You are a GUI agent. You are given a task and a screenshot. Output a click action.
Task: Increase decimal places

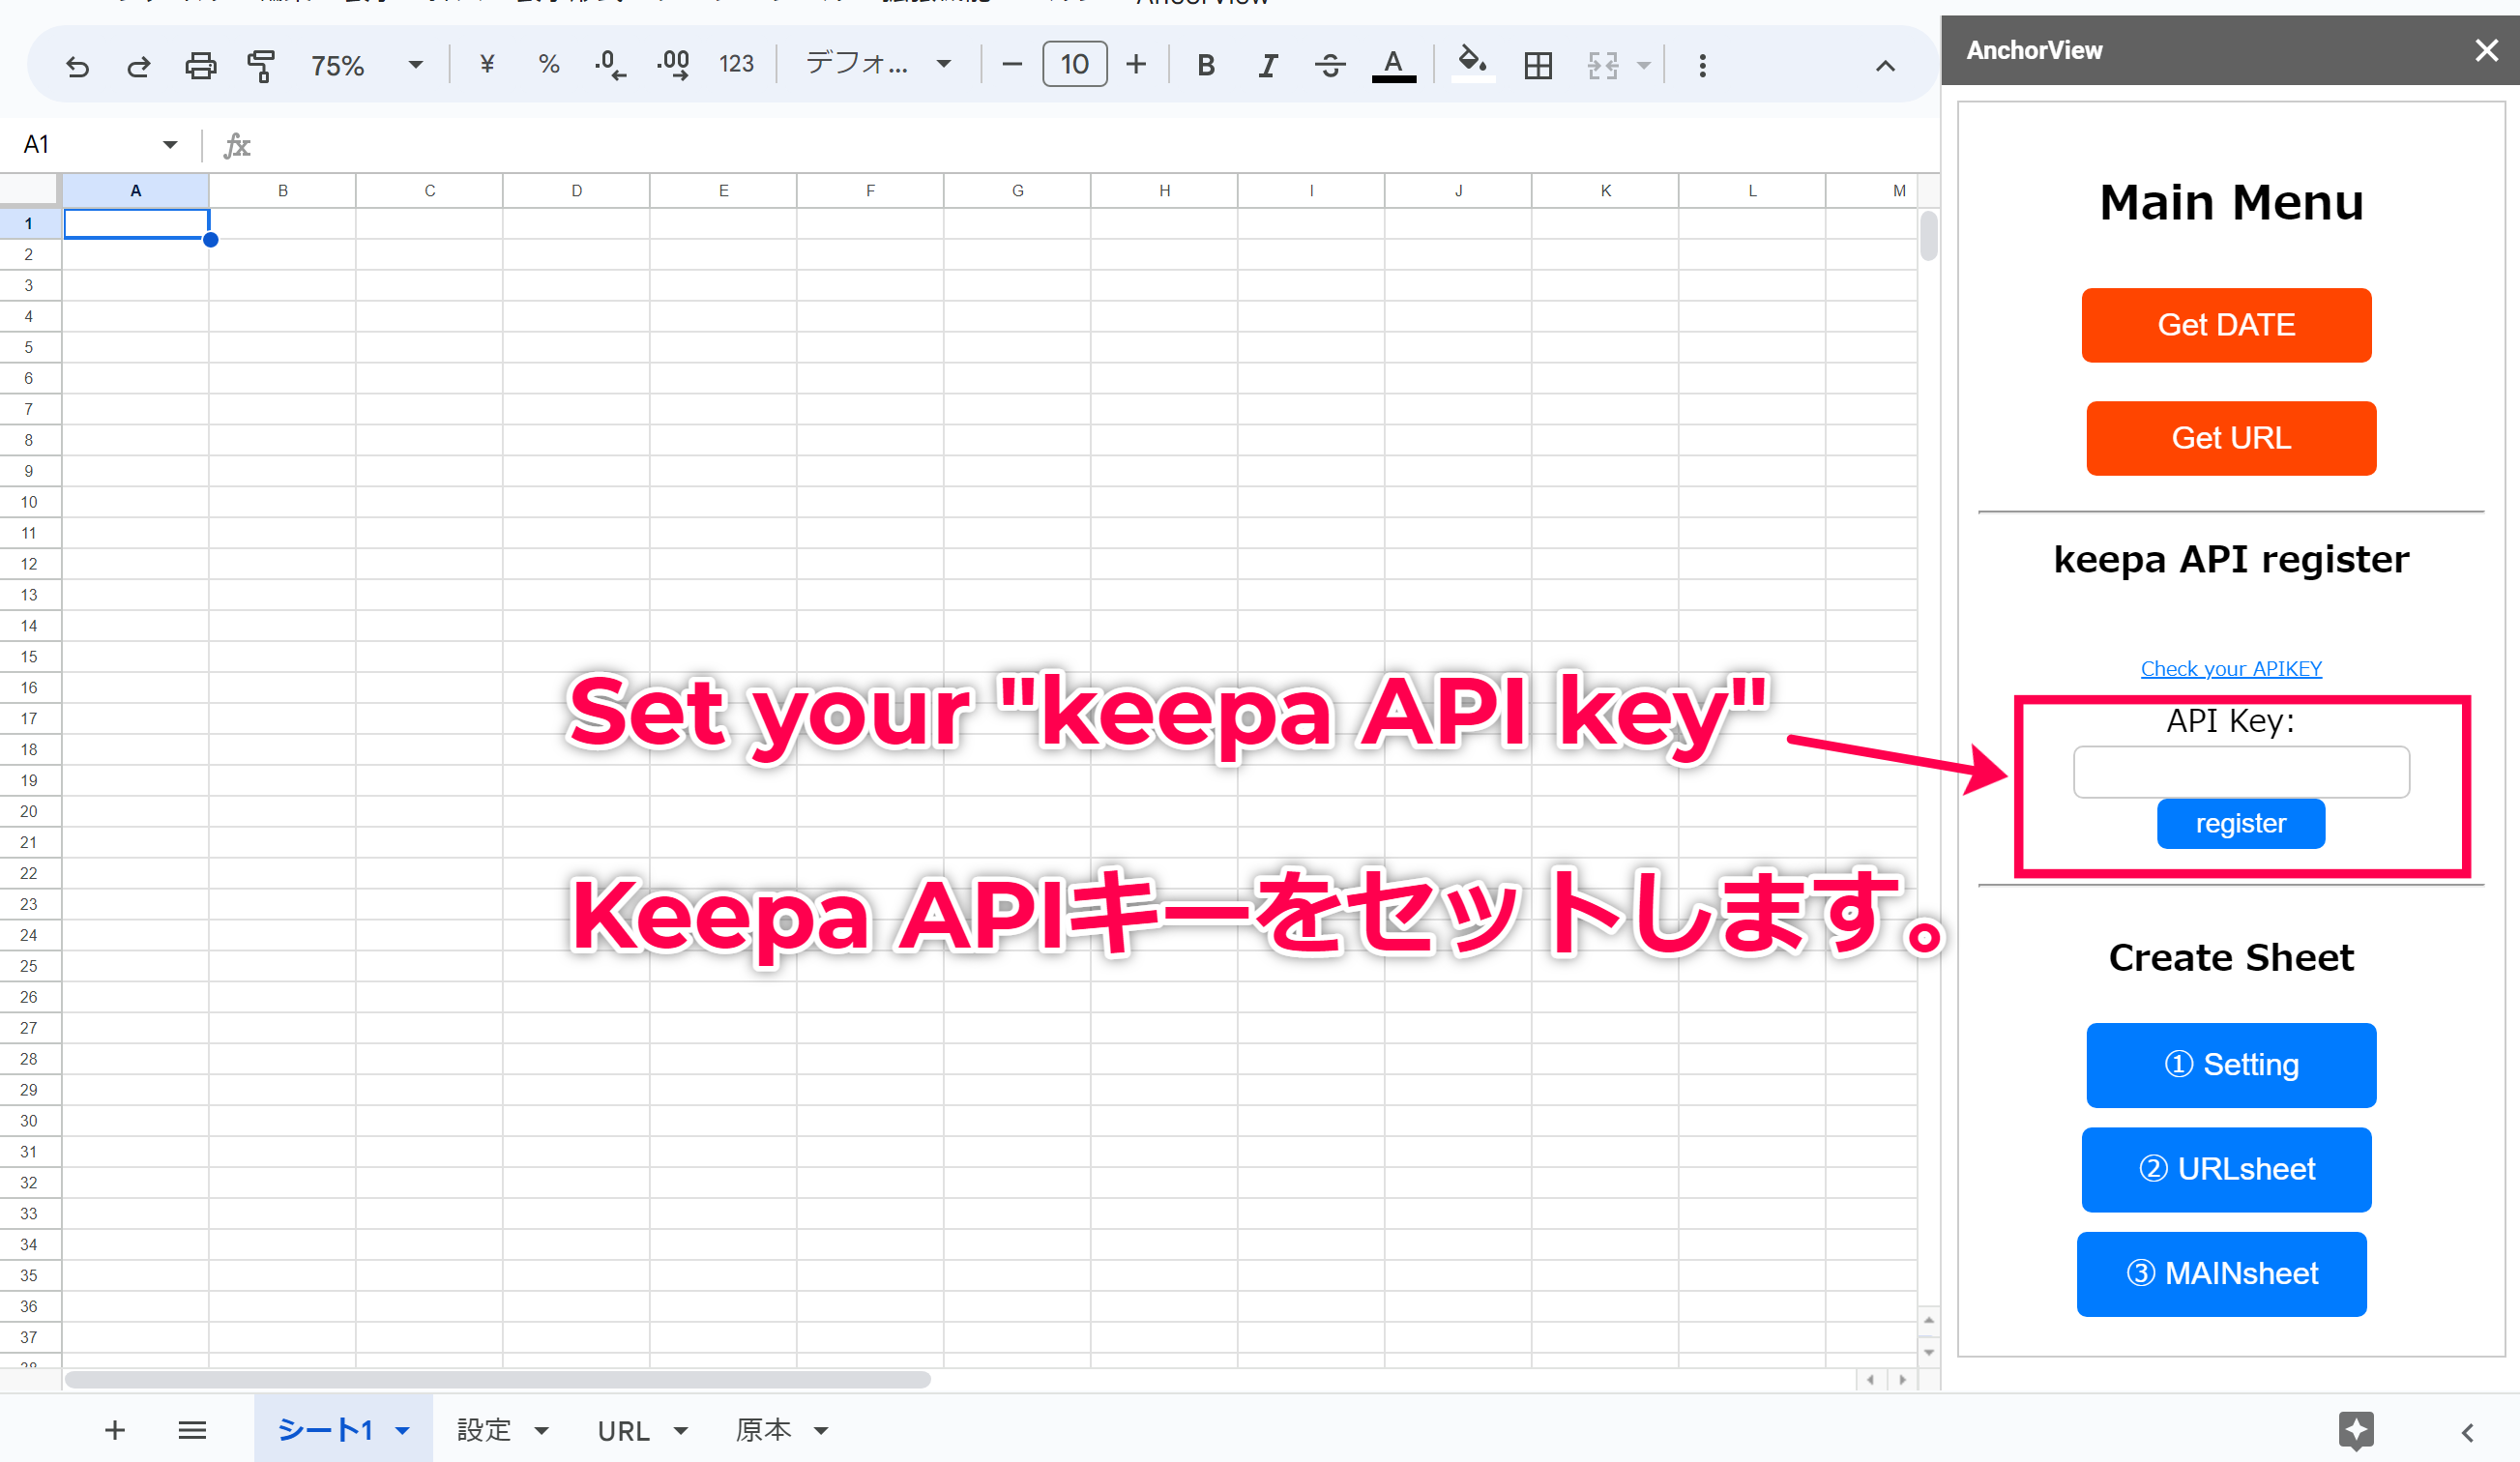[x=673, y=65]
